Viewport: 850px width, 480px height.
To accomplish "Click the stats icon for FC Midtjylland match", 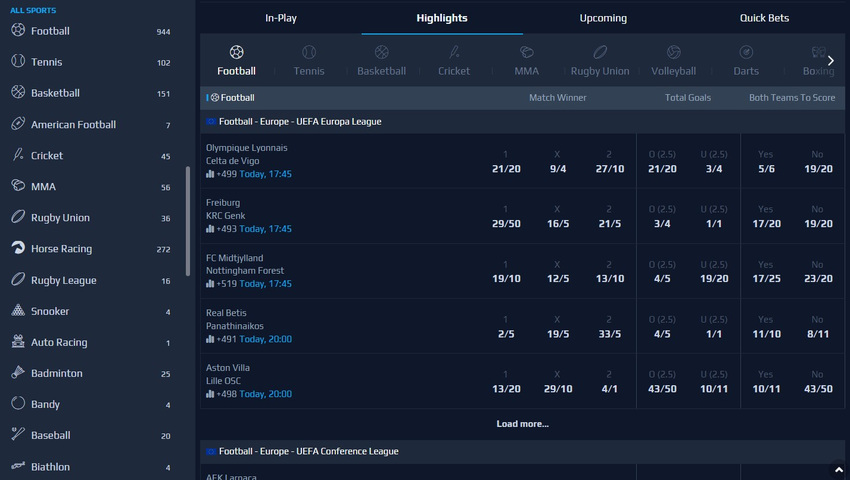I will [210, 284].
